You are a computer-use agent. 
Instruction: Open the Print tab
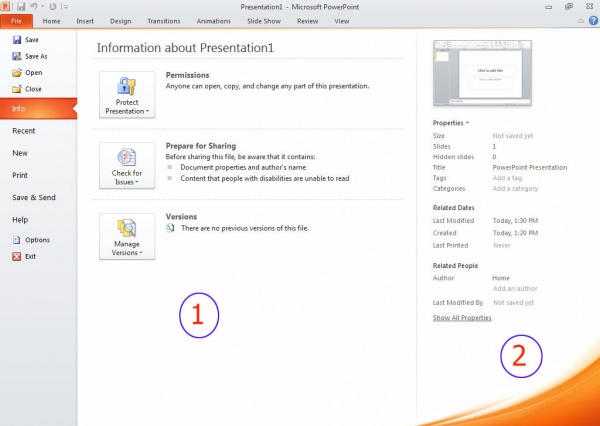pyautogui.click(x=20, y=175)
